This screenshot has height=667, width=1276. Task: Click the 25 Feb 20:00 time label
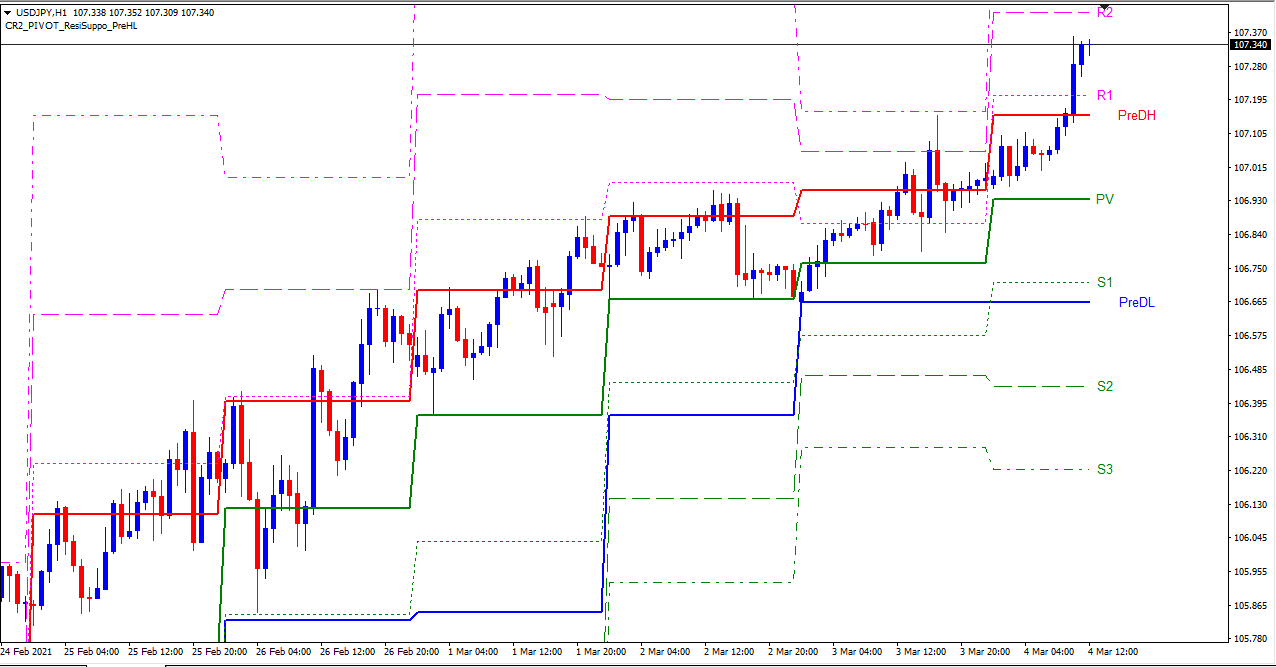(x=219, y=651)
